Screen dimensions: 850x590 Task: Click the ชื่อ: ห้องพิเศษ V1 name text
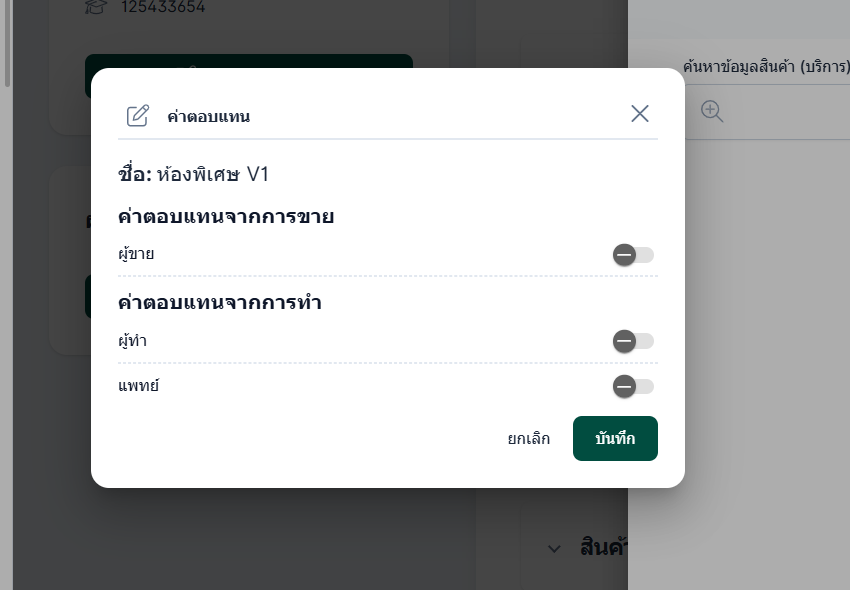pyautogui.click(x=194, y=174)
